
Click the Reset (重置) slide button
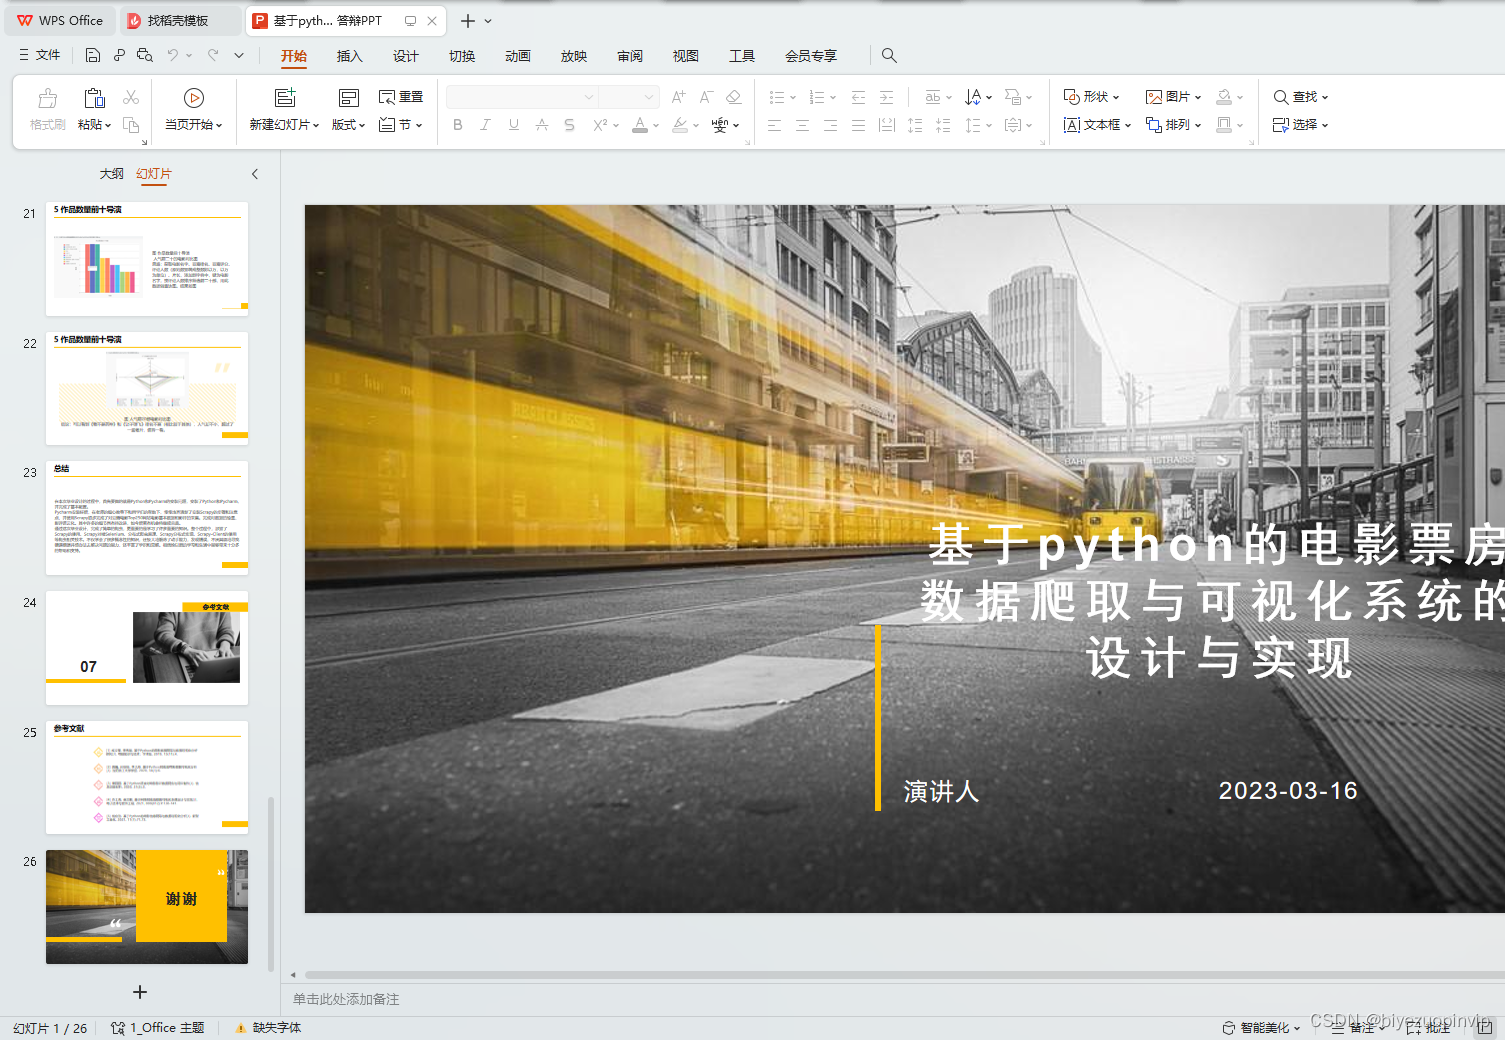[401, 97]
